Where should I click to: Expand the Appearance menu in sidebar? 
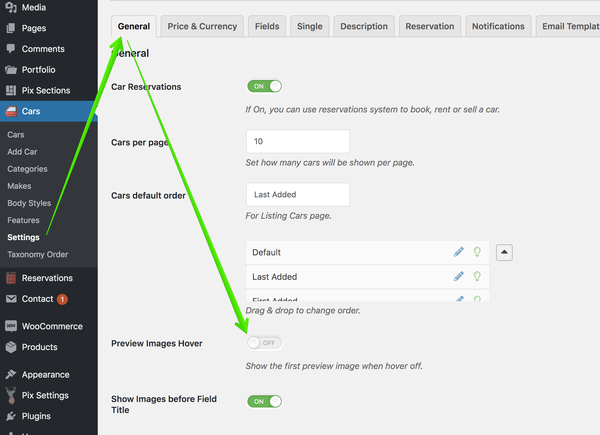pos(46,375)
